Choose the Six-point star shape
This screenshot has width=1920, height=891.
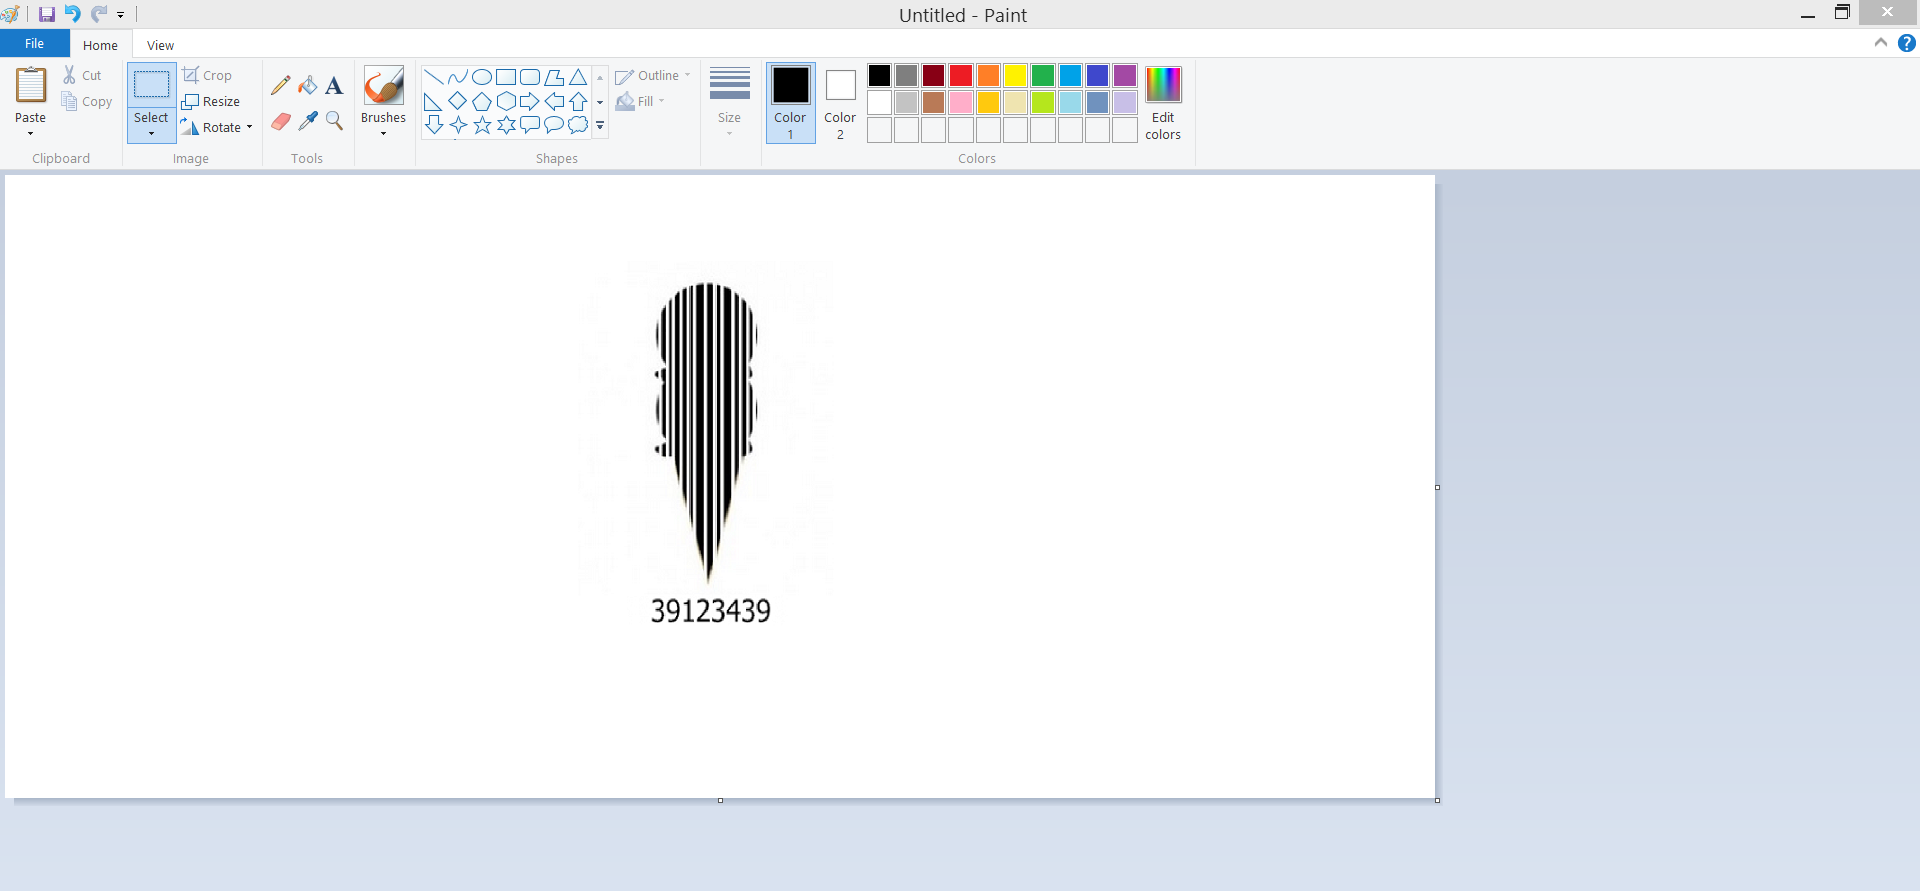(x=506, y=125)
